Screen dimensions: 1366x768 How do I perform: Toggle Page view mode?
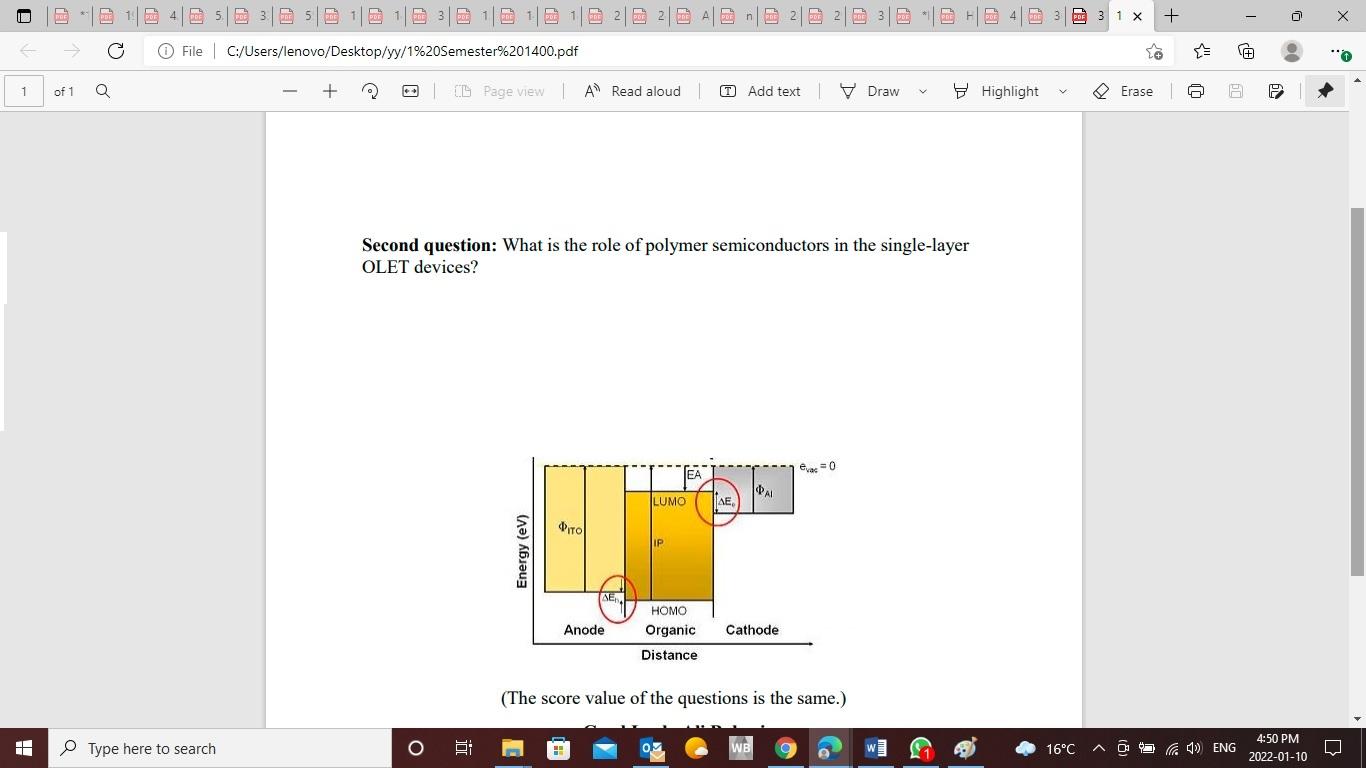point(500,91)
